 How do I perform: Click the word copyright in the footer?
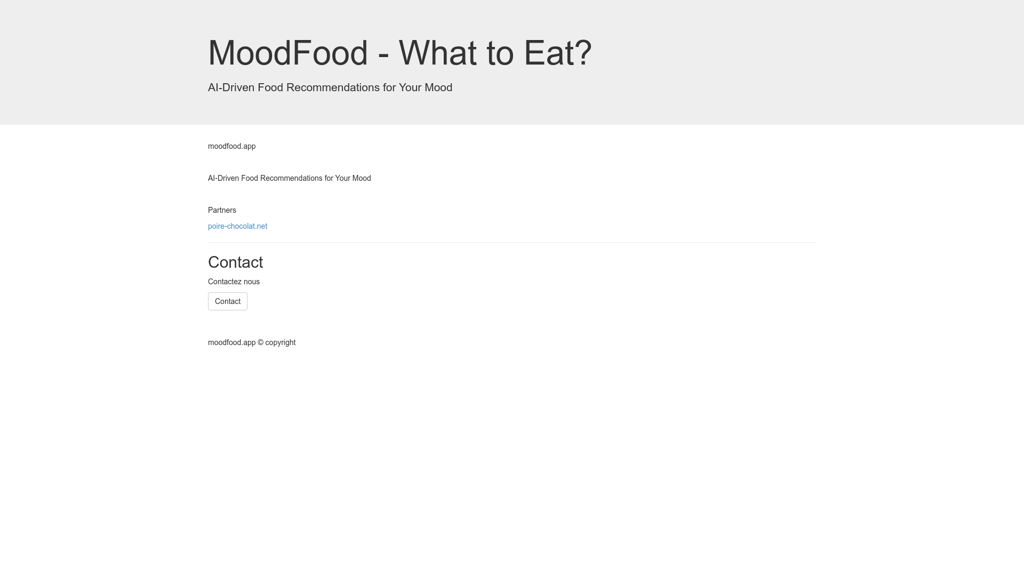pyautogui.click(x=280, y=342)
